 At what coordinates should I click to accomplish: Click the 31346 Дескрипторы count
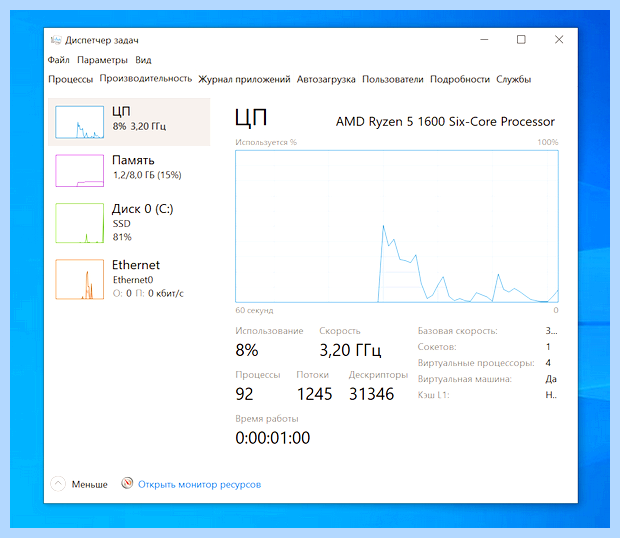371,394
